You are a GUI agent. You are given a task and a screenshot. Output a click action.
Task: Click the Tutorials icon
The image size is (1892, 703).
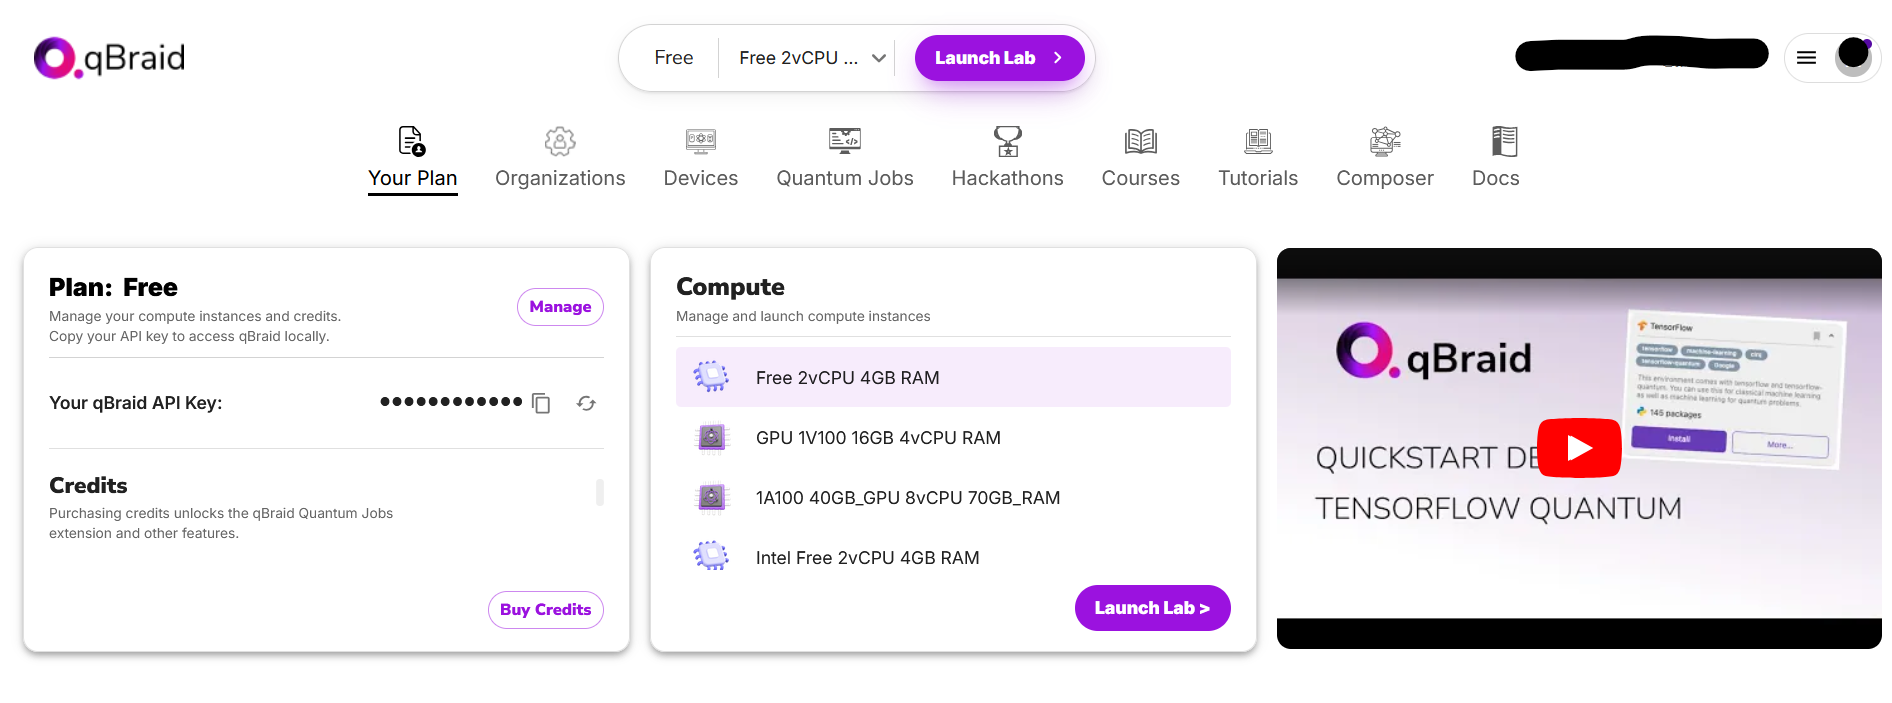click(1258, 141)
